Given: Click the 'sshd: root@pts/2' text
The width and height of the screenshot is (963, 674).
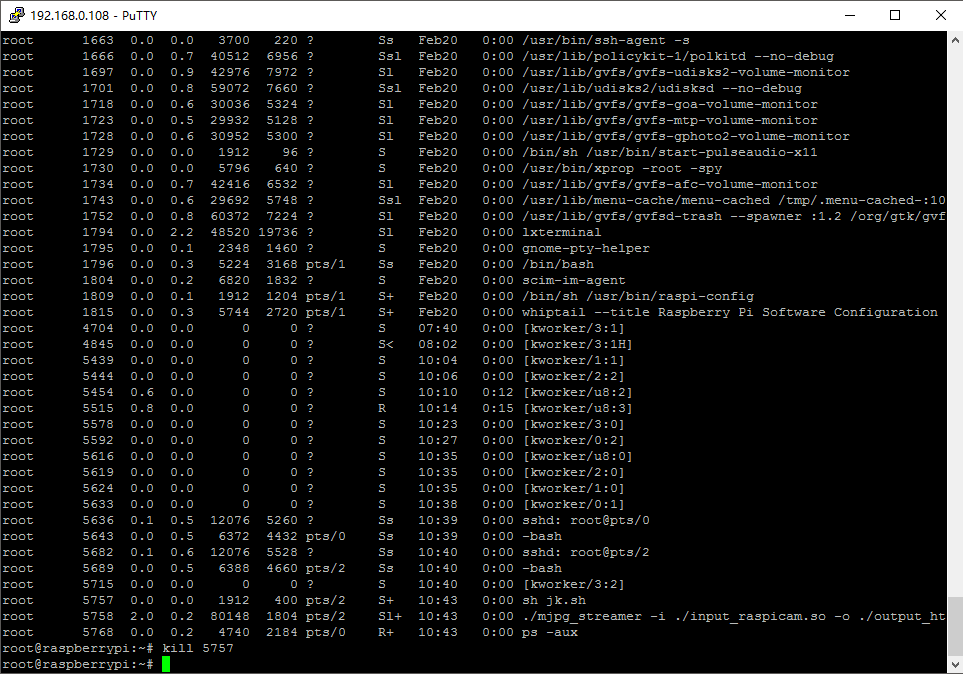Looking at the screenshot, I should 586,552.
